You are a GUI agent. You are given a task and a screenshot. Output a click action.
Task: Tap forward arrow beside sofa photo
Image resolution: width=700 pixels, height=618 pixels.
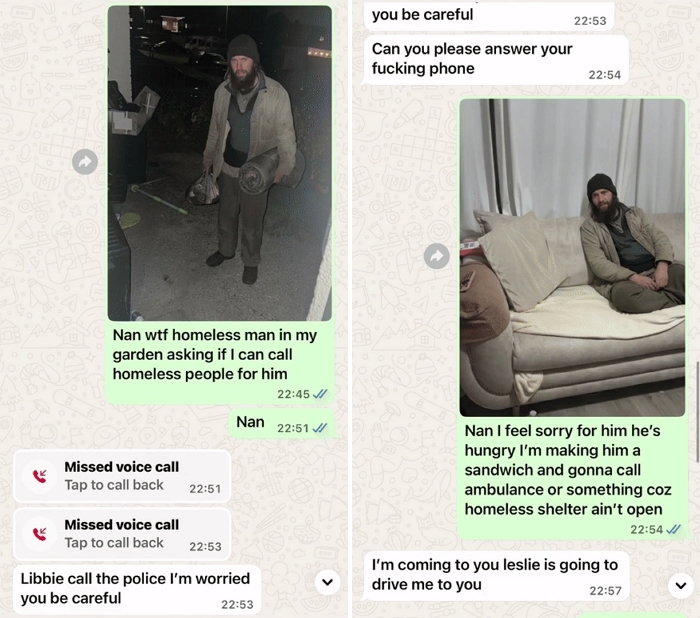pyautogui.click(x=437, y=256)
